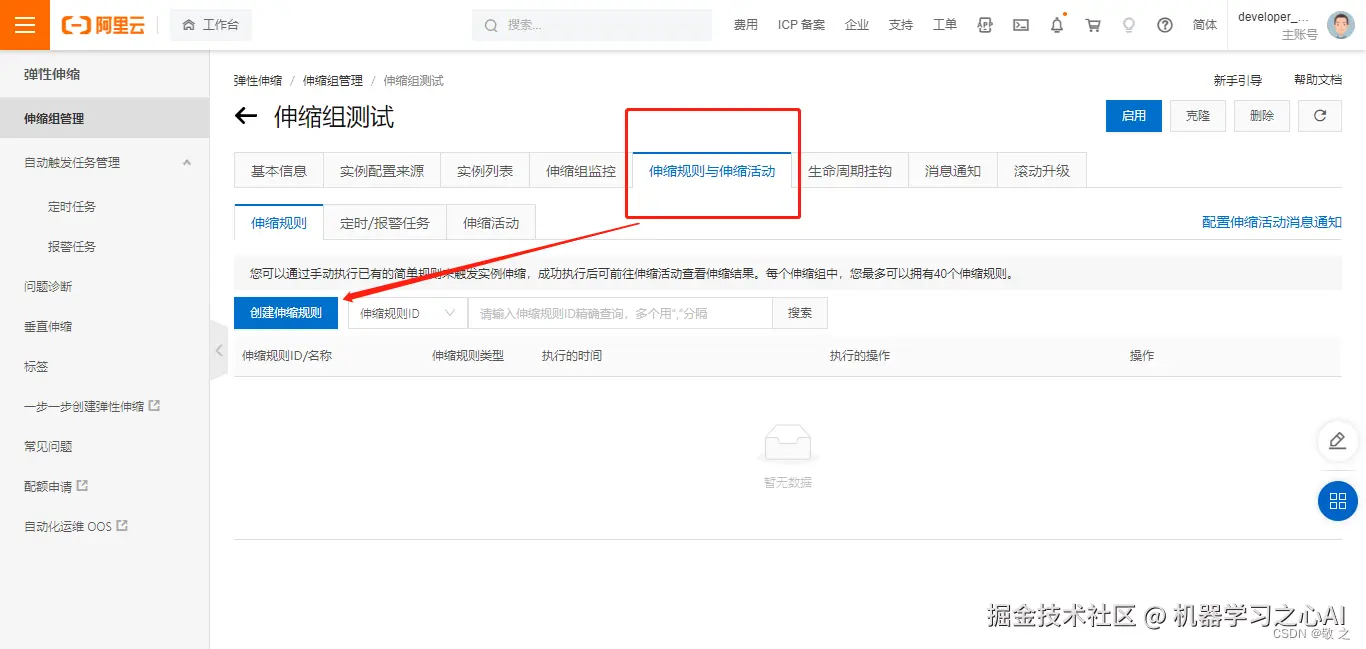Screen dimensions: 1366x649
Task: Open the shopping cart icon
Action: [1092, 24]
